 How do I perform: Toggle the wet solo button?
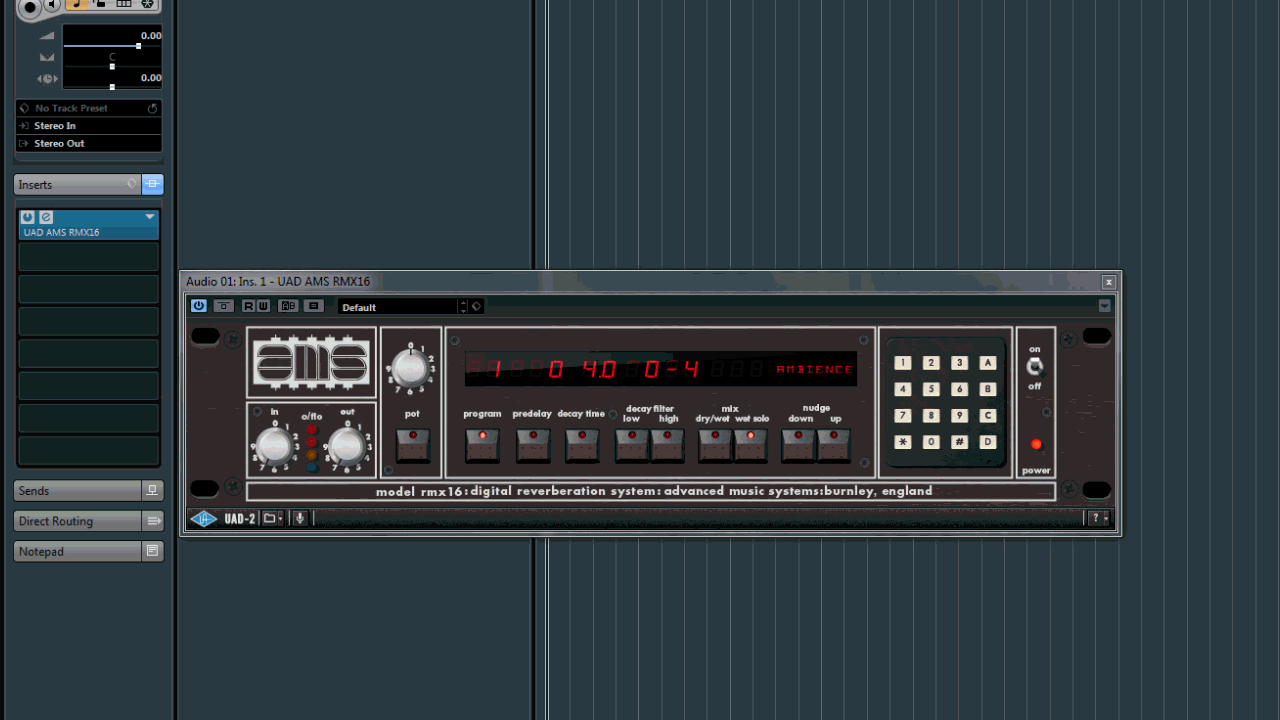tap(751, 445)
